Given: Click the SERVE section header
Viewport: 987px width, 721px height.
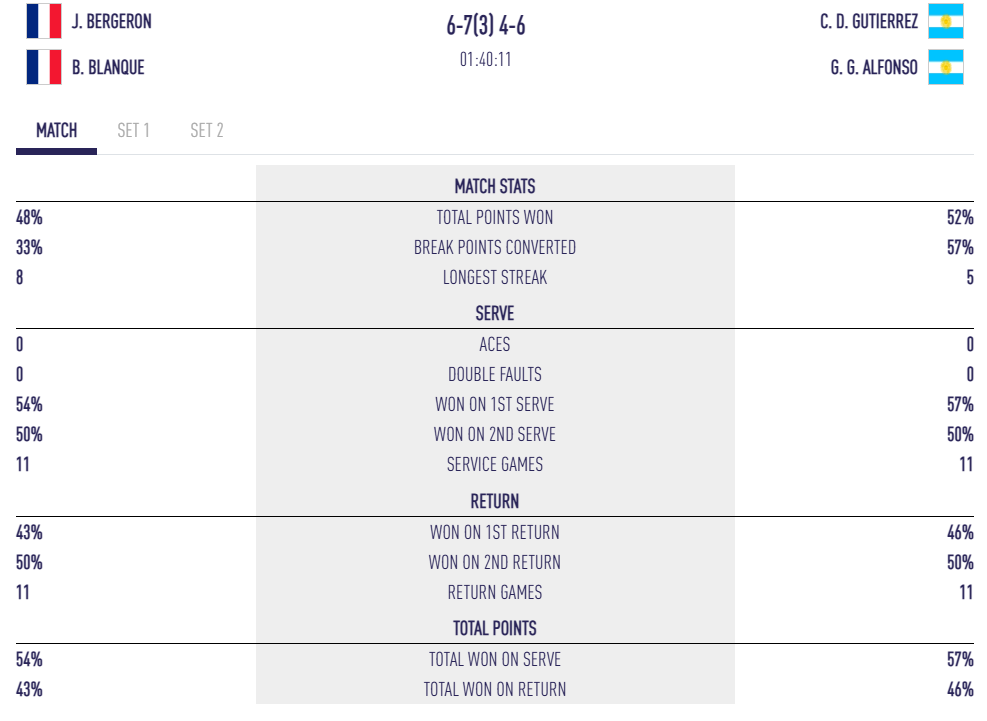Looking at the screenshot, I should [495, 313].
